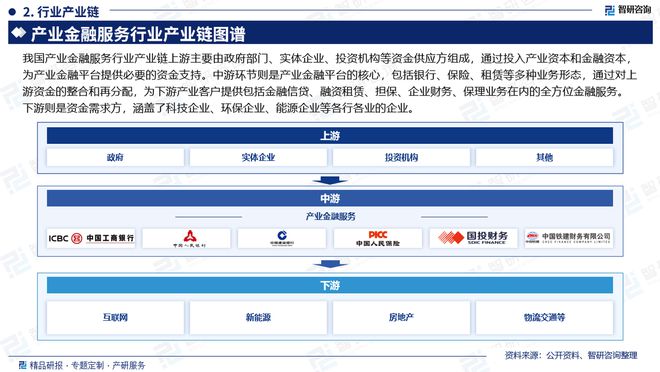Click the paragraph line starting 我国产业金融服务行业
660x372 pixels.
[328, 58]
